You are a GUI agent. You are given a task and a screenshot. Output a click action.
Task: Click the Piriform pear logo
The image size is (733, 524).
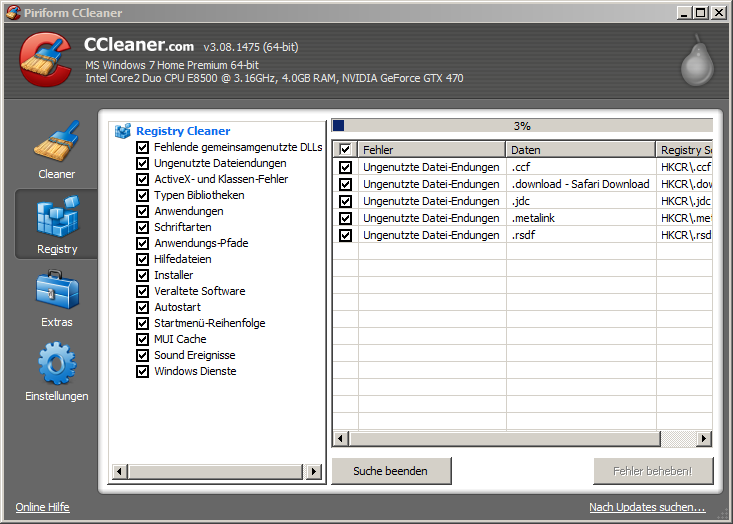coord(697,60)
